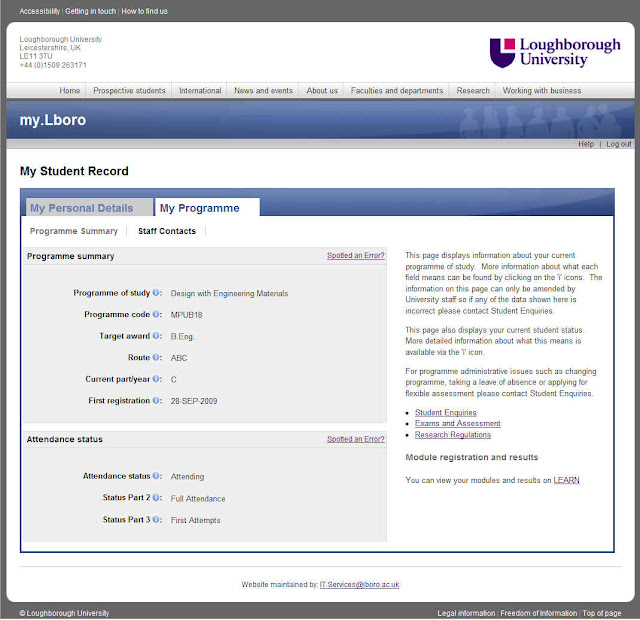Open Getting in touch link
Image resolution: width=640 pixels, height=620 pixels.
[x=91, y=11]
